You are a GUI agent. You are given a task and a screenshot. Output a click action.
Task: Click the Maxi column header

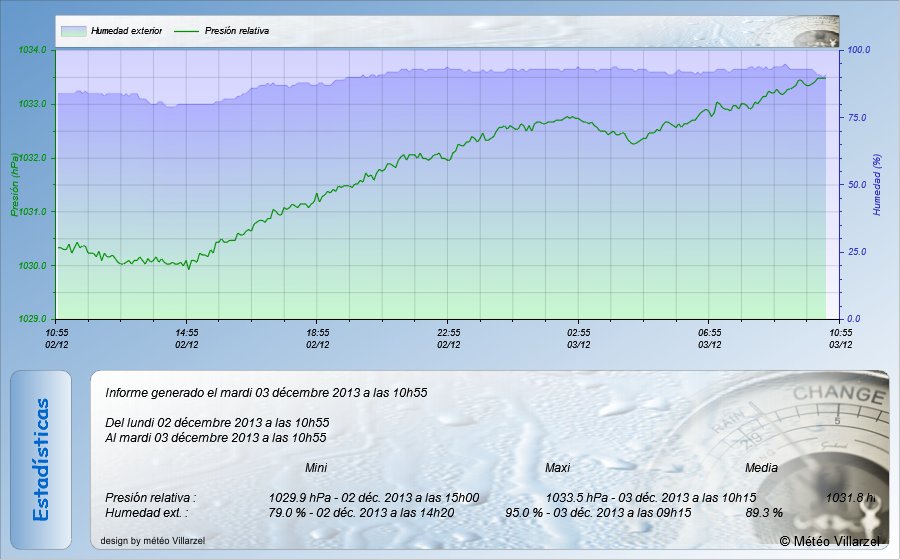click(x=557, y=468)
